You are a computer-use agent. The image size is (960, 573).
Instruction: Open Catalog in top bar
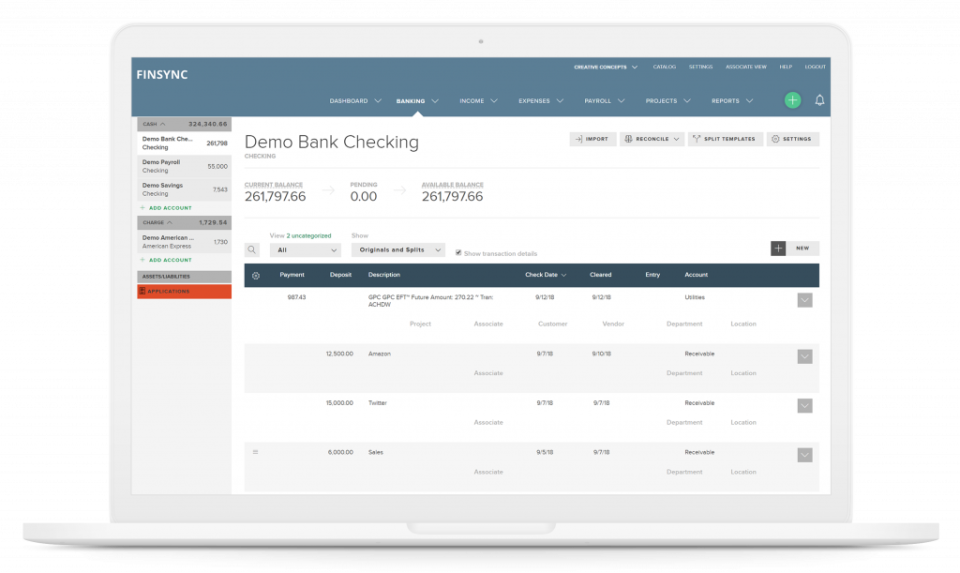(x=664, y=67)
